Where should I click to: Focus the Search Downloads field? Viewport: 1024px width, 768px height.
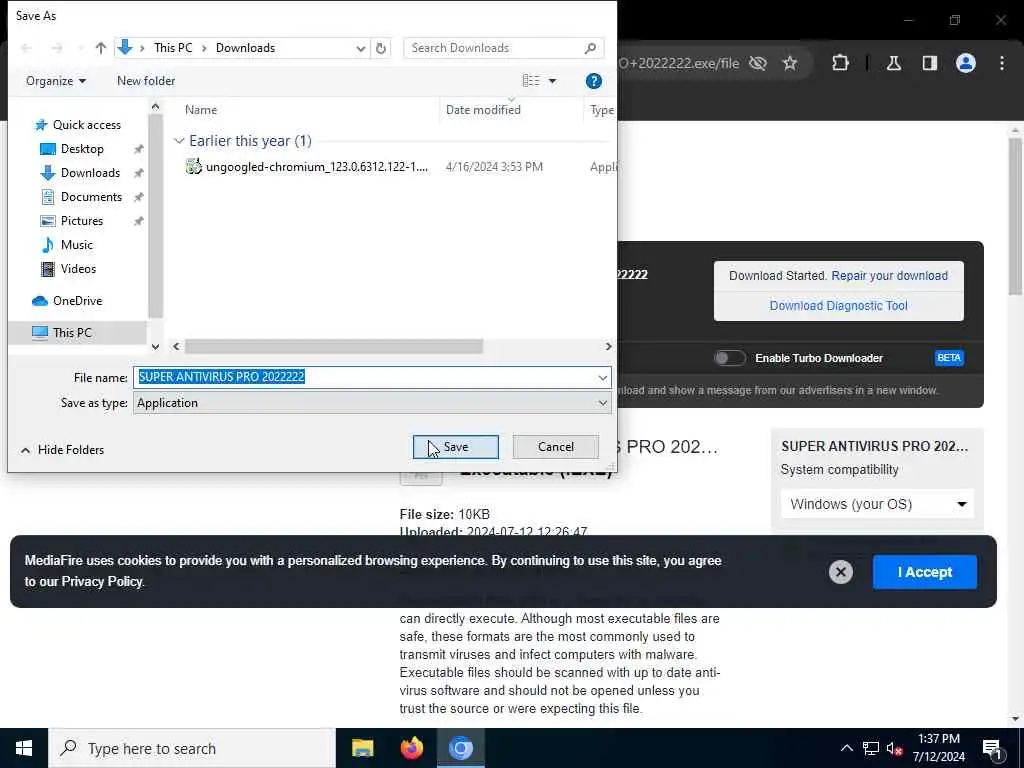(x=503, y=48)
